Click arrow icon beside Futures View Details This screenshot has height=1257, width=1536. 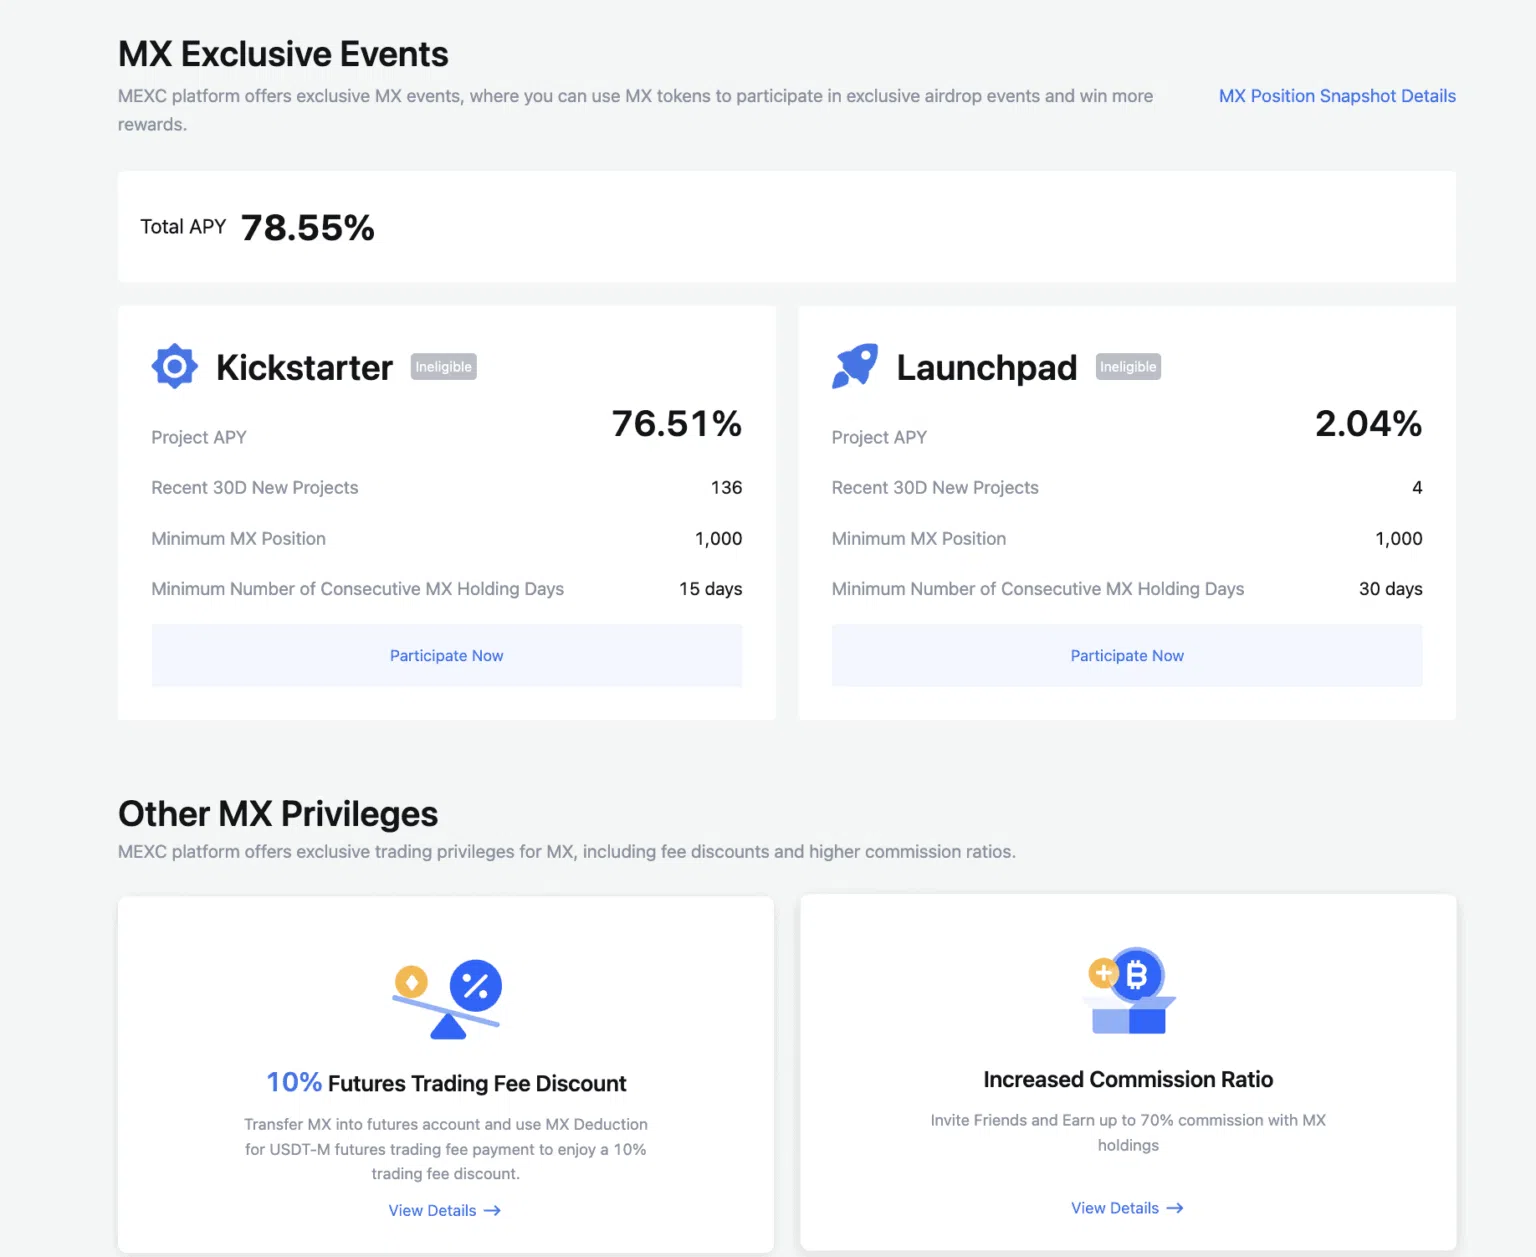(x=492, y=1210)
